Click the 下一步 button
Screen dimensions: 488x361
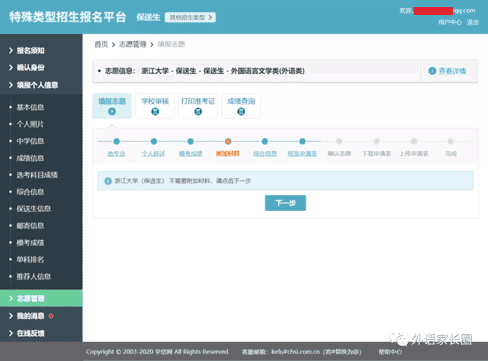[x=285, y=203]
